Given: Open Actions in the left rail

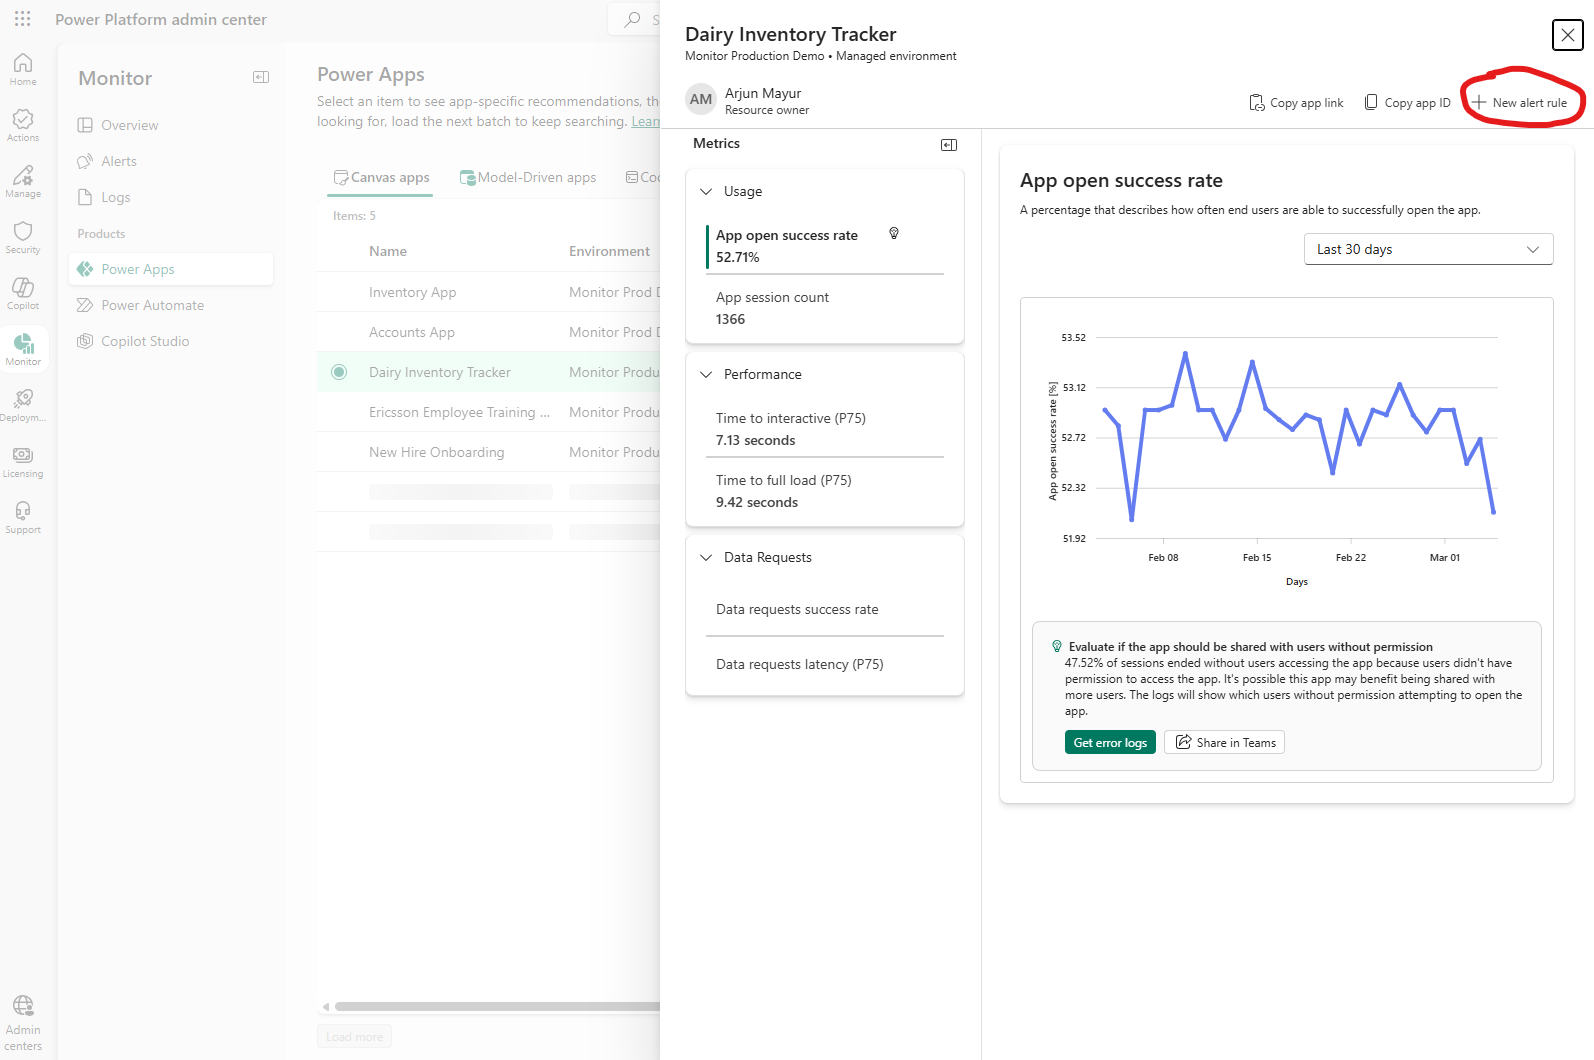Looking at the screenshot, I should tap(23, 125).
